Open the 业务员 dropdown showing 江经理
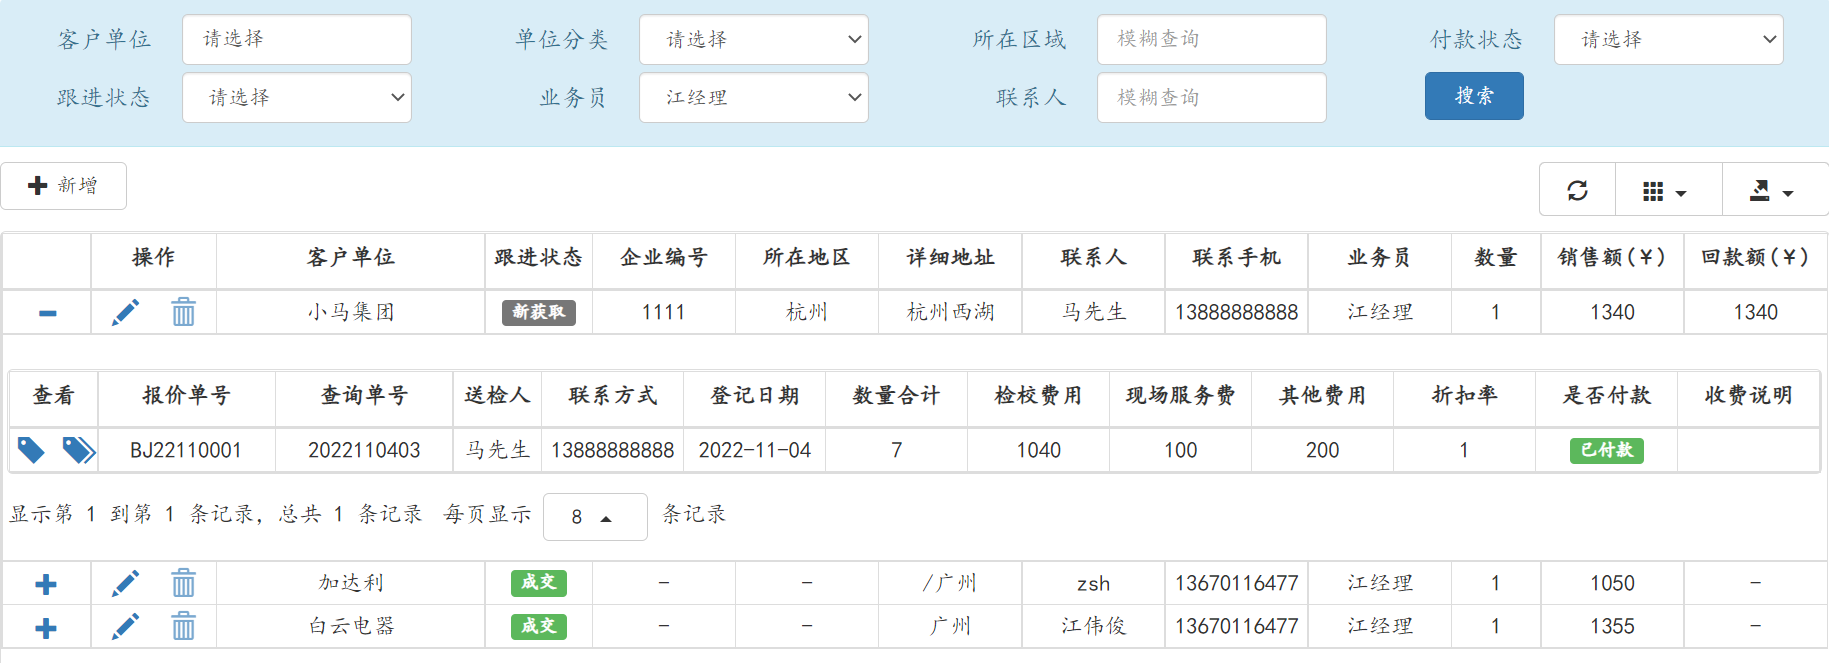1829x663 pixels. (753, 98)
